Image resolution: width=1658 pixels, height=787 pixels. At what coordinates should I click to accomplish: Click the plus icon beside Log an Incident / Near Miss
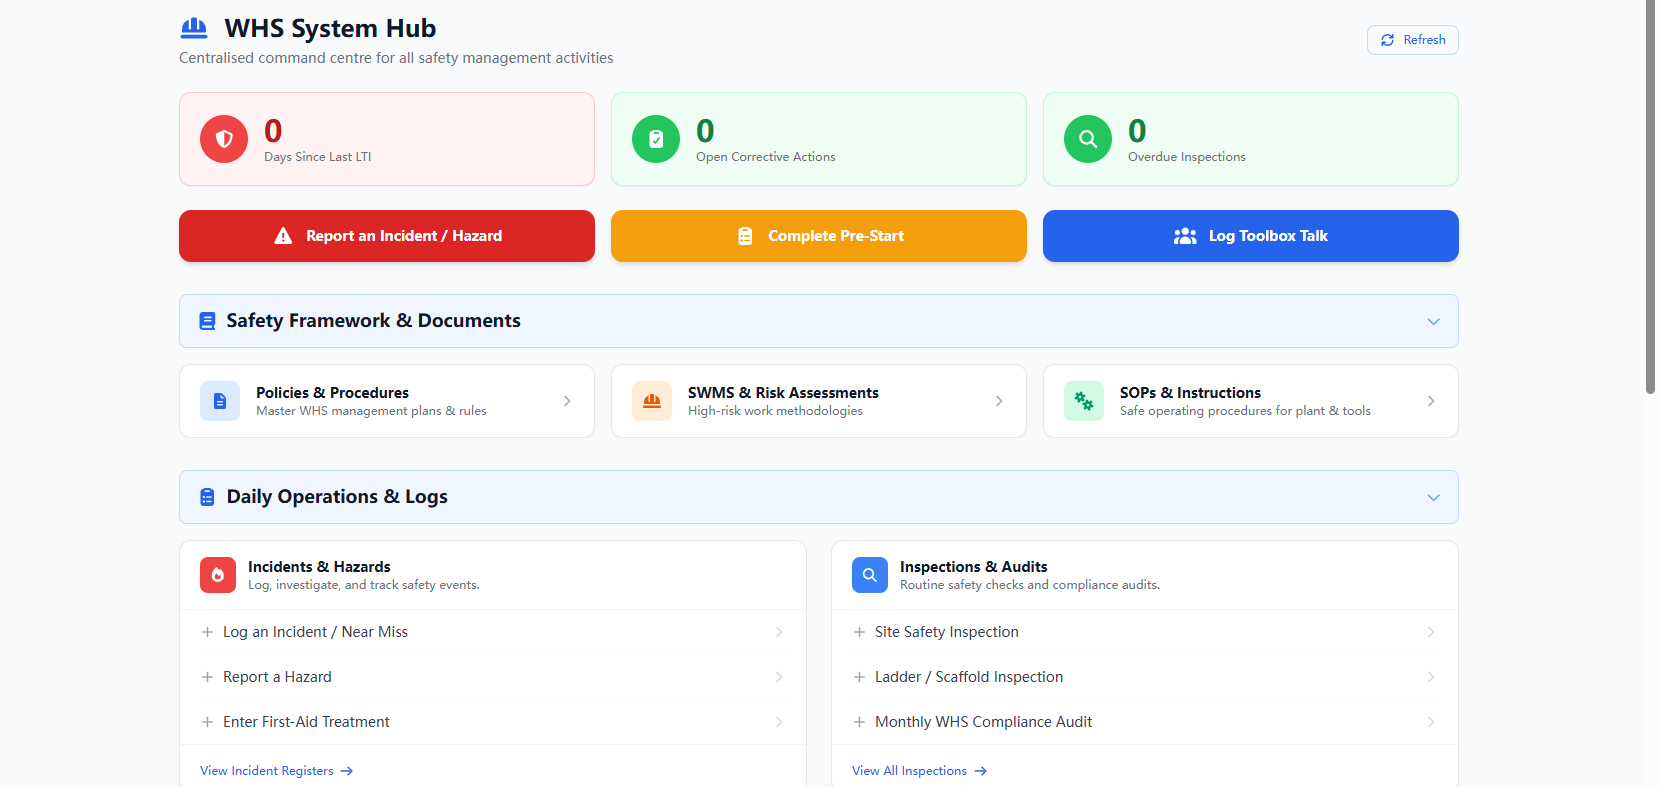click(x=207, y=632)
